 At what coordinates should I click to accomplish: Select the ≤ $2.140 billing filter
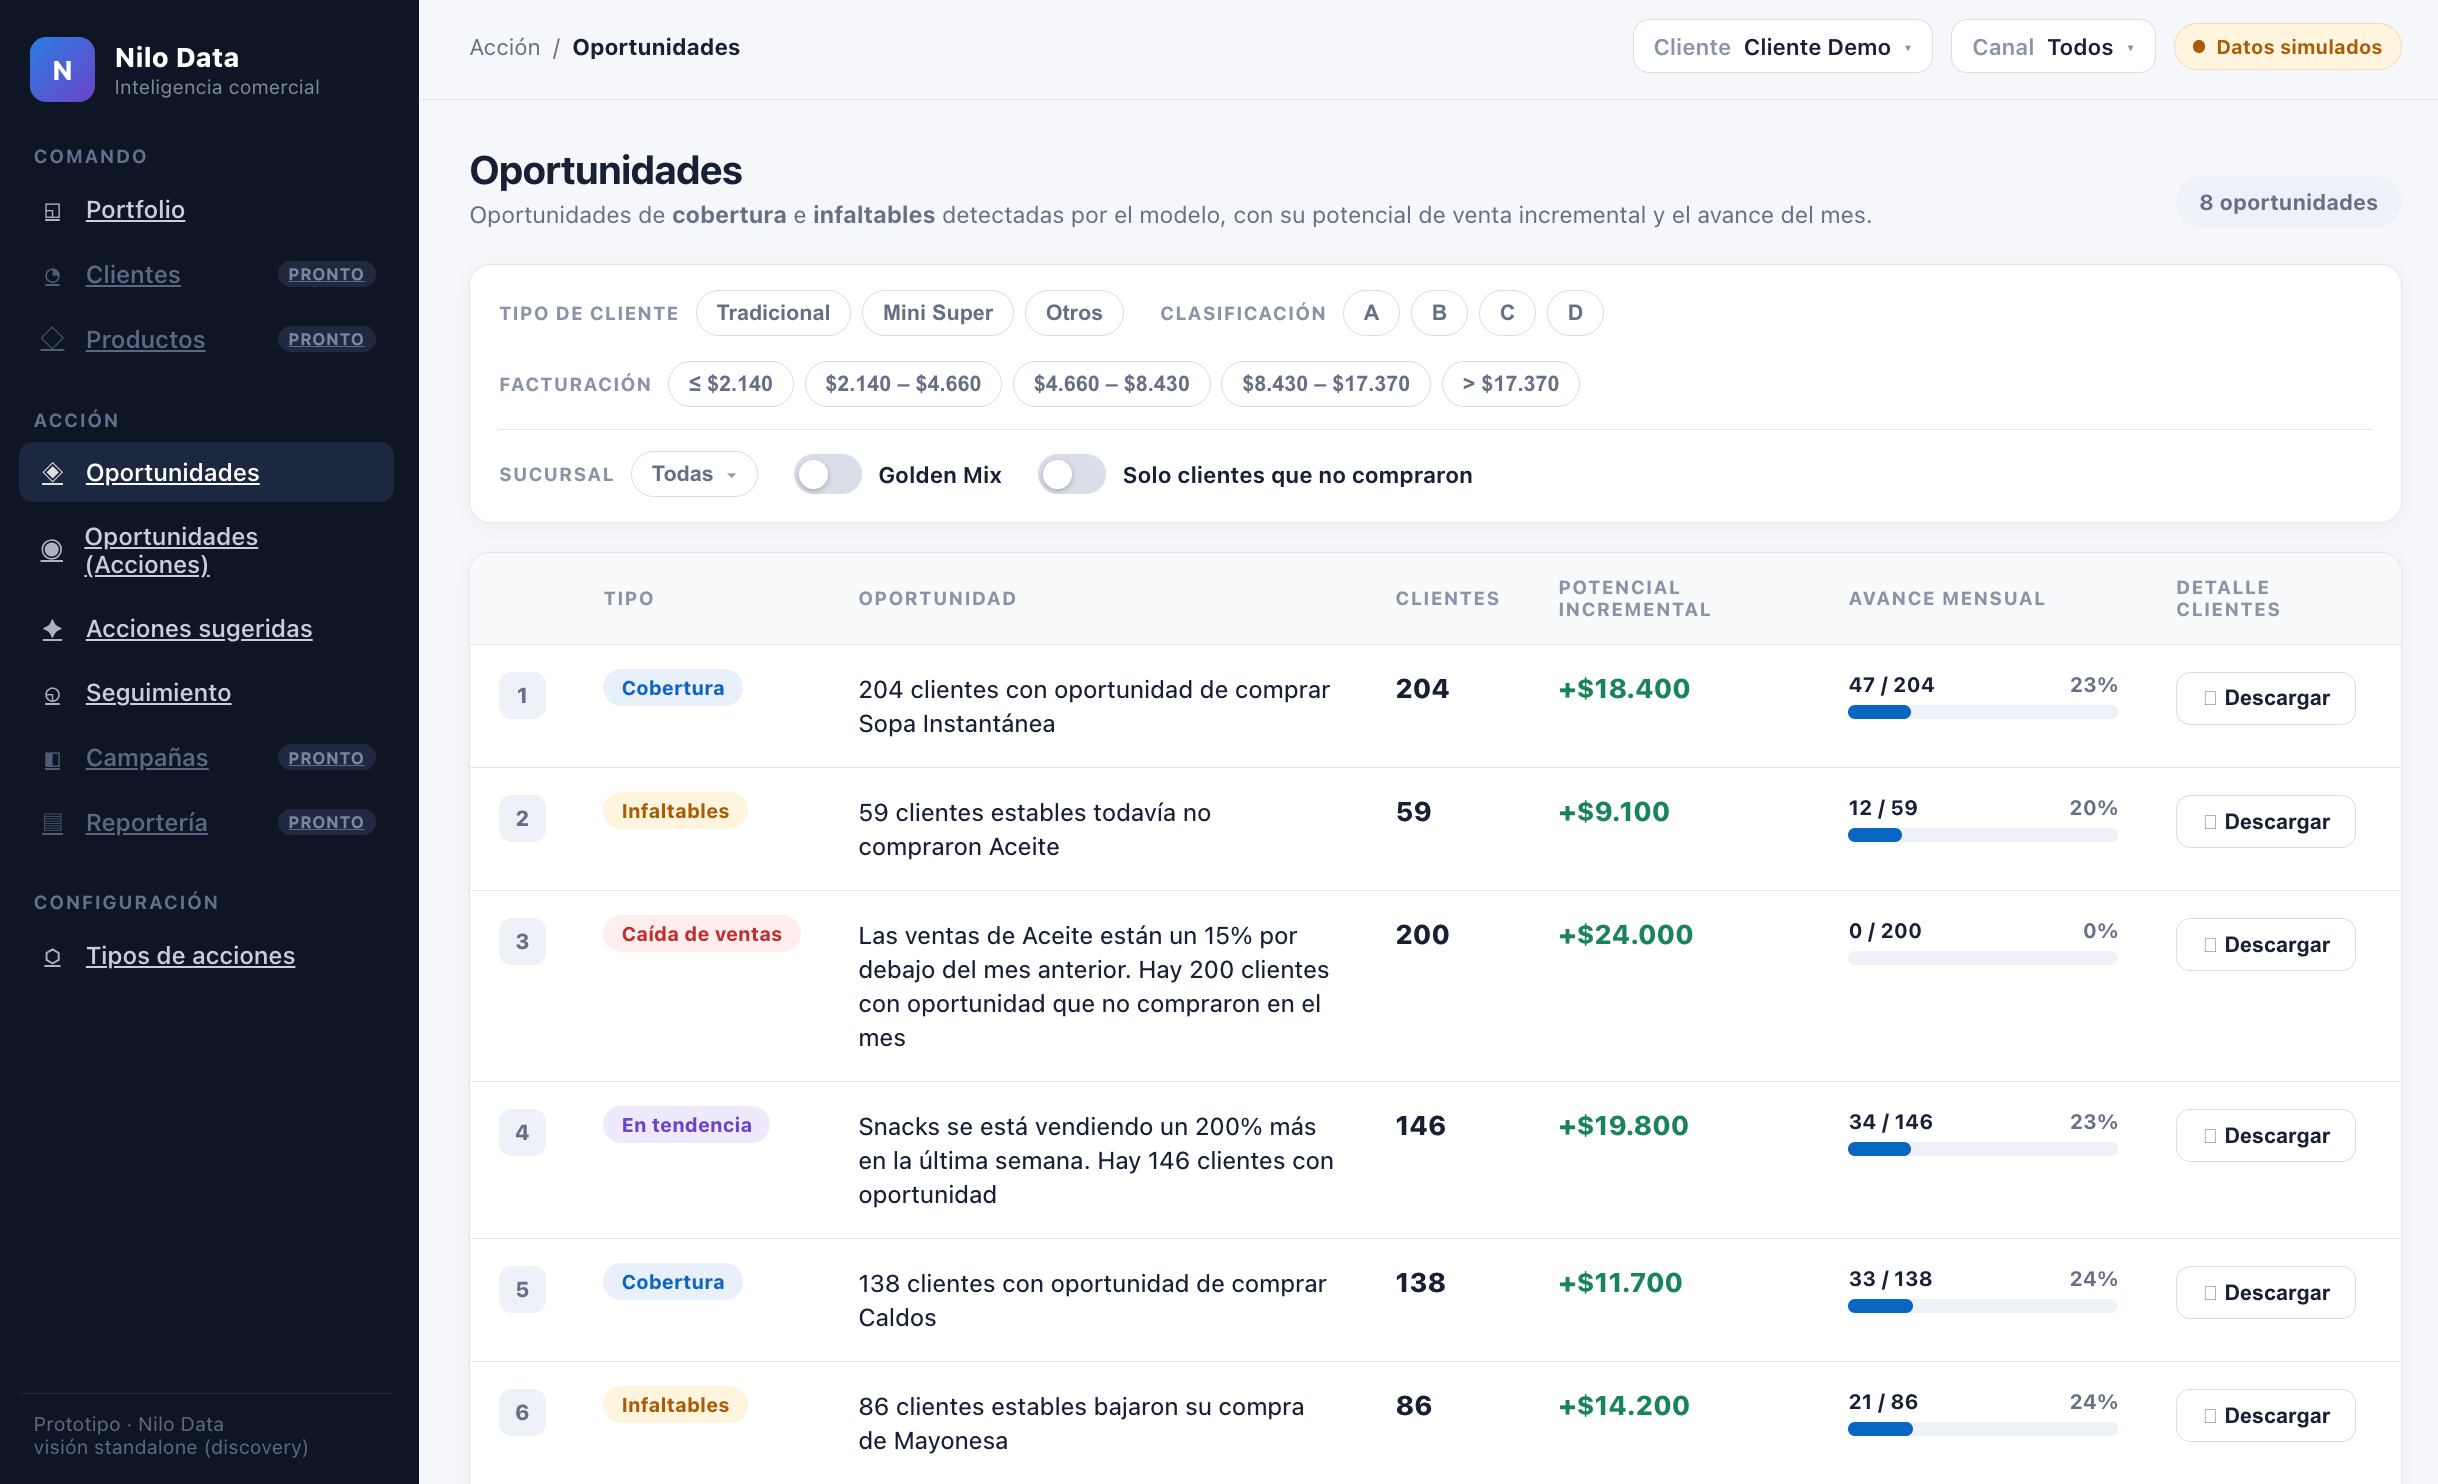tap(731, 384)
